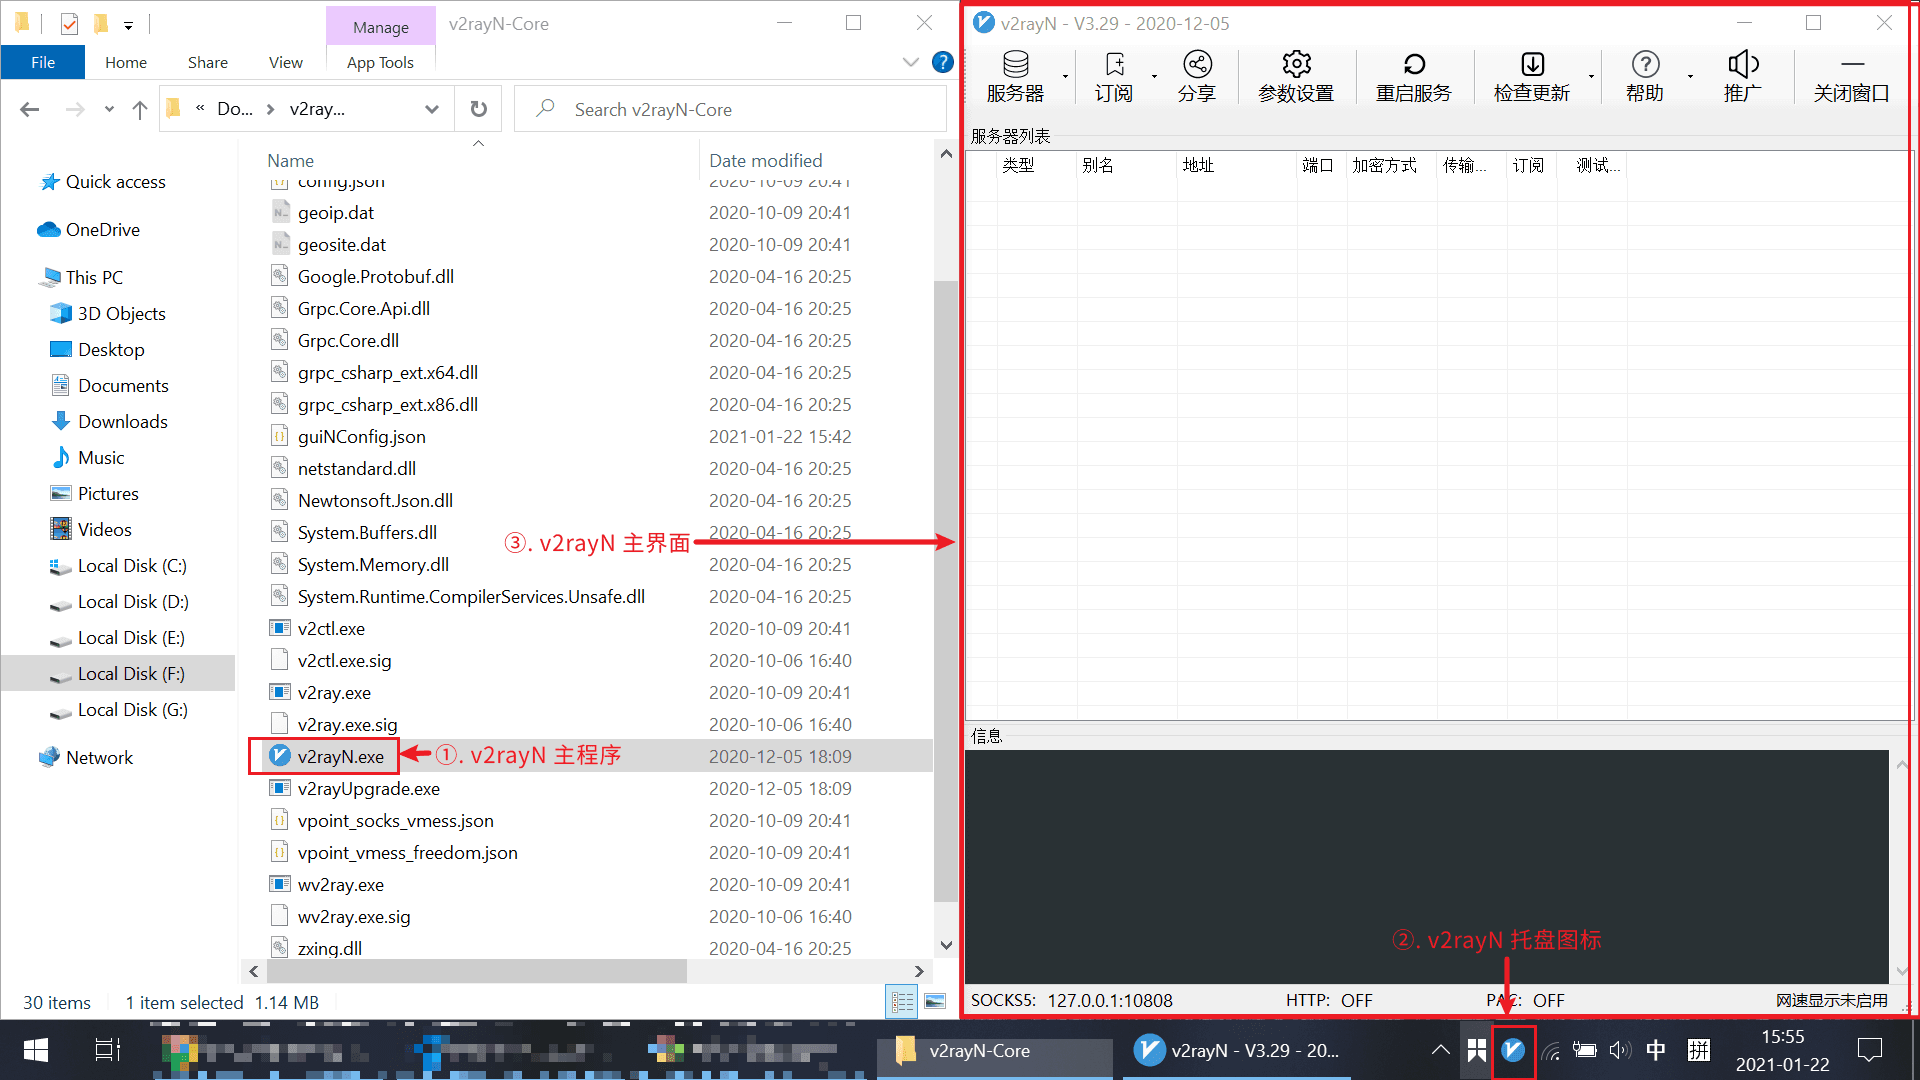Click the 中 IME language indicator

[1656, 1050]
